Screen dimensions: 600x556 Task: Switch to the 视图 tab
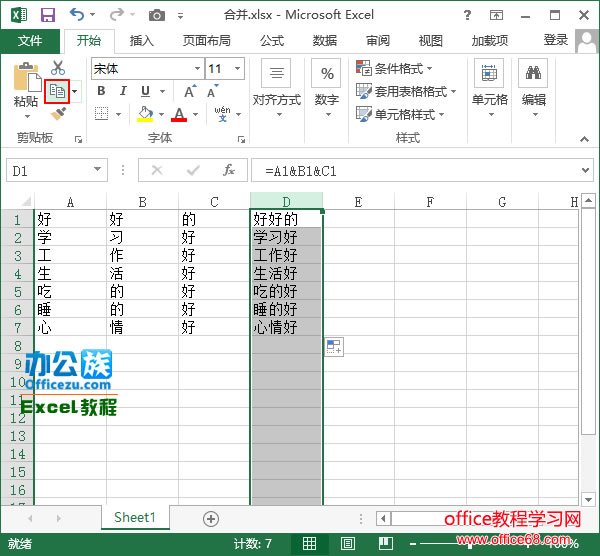431,41
